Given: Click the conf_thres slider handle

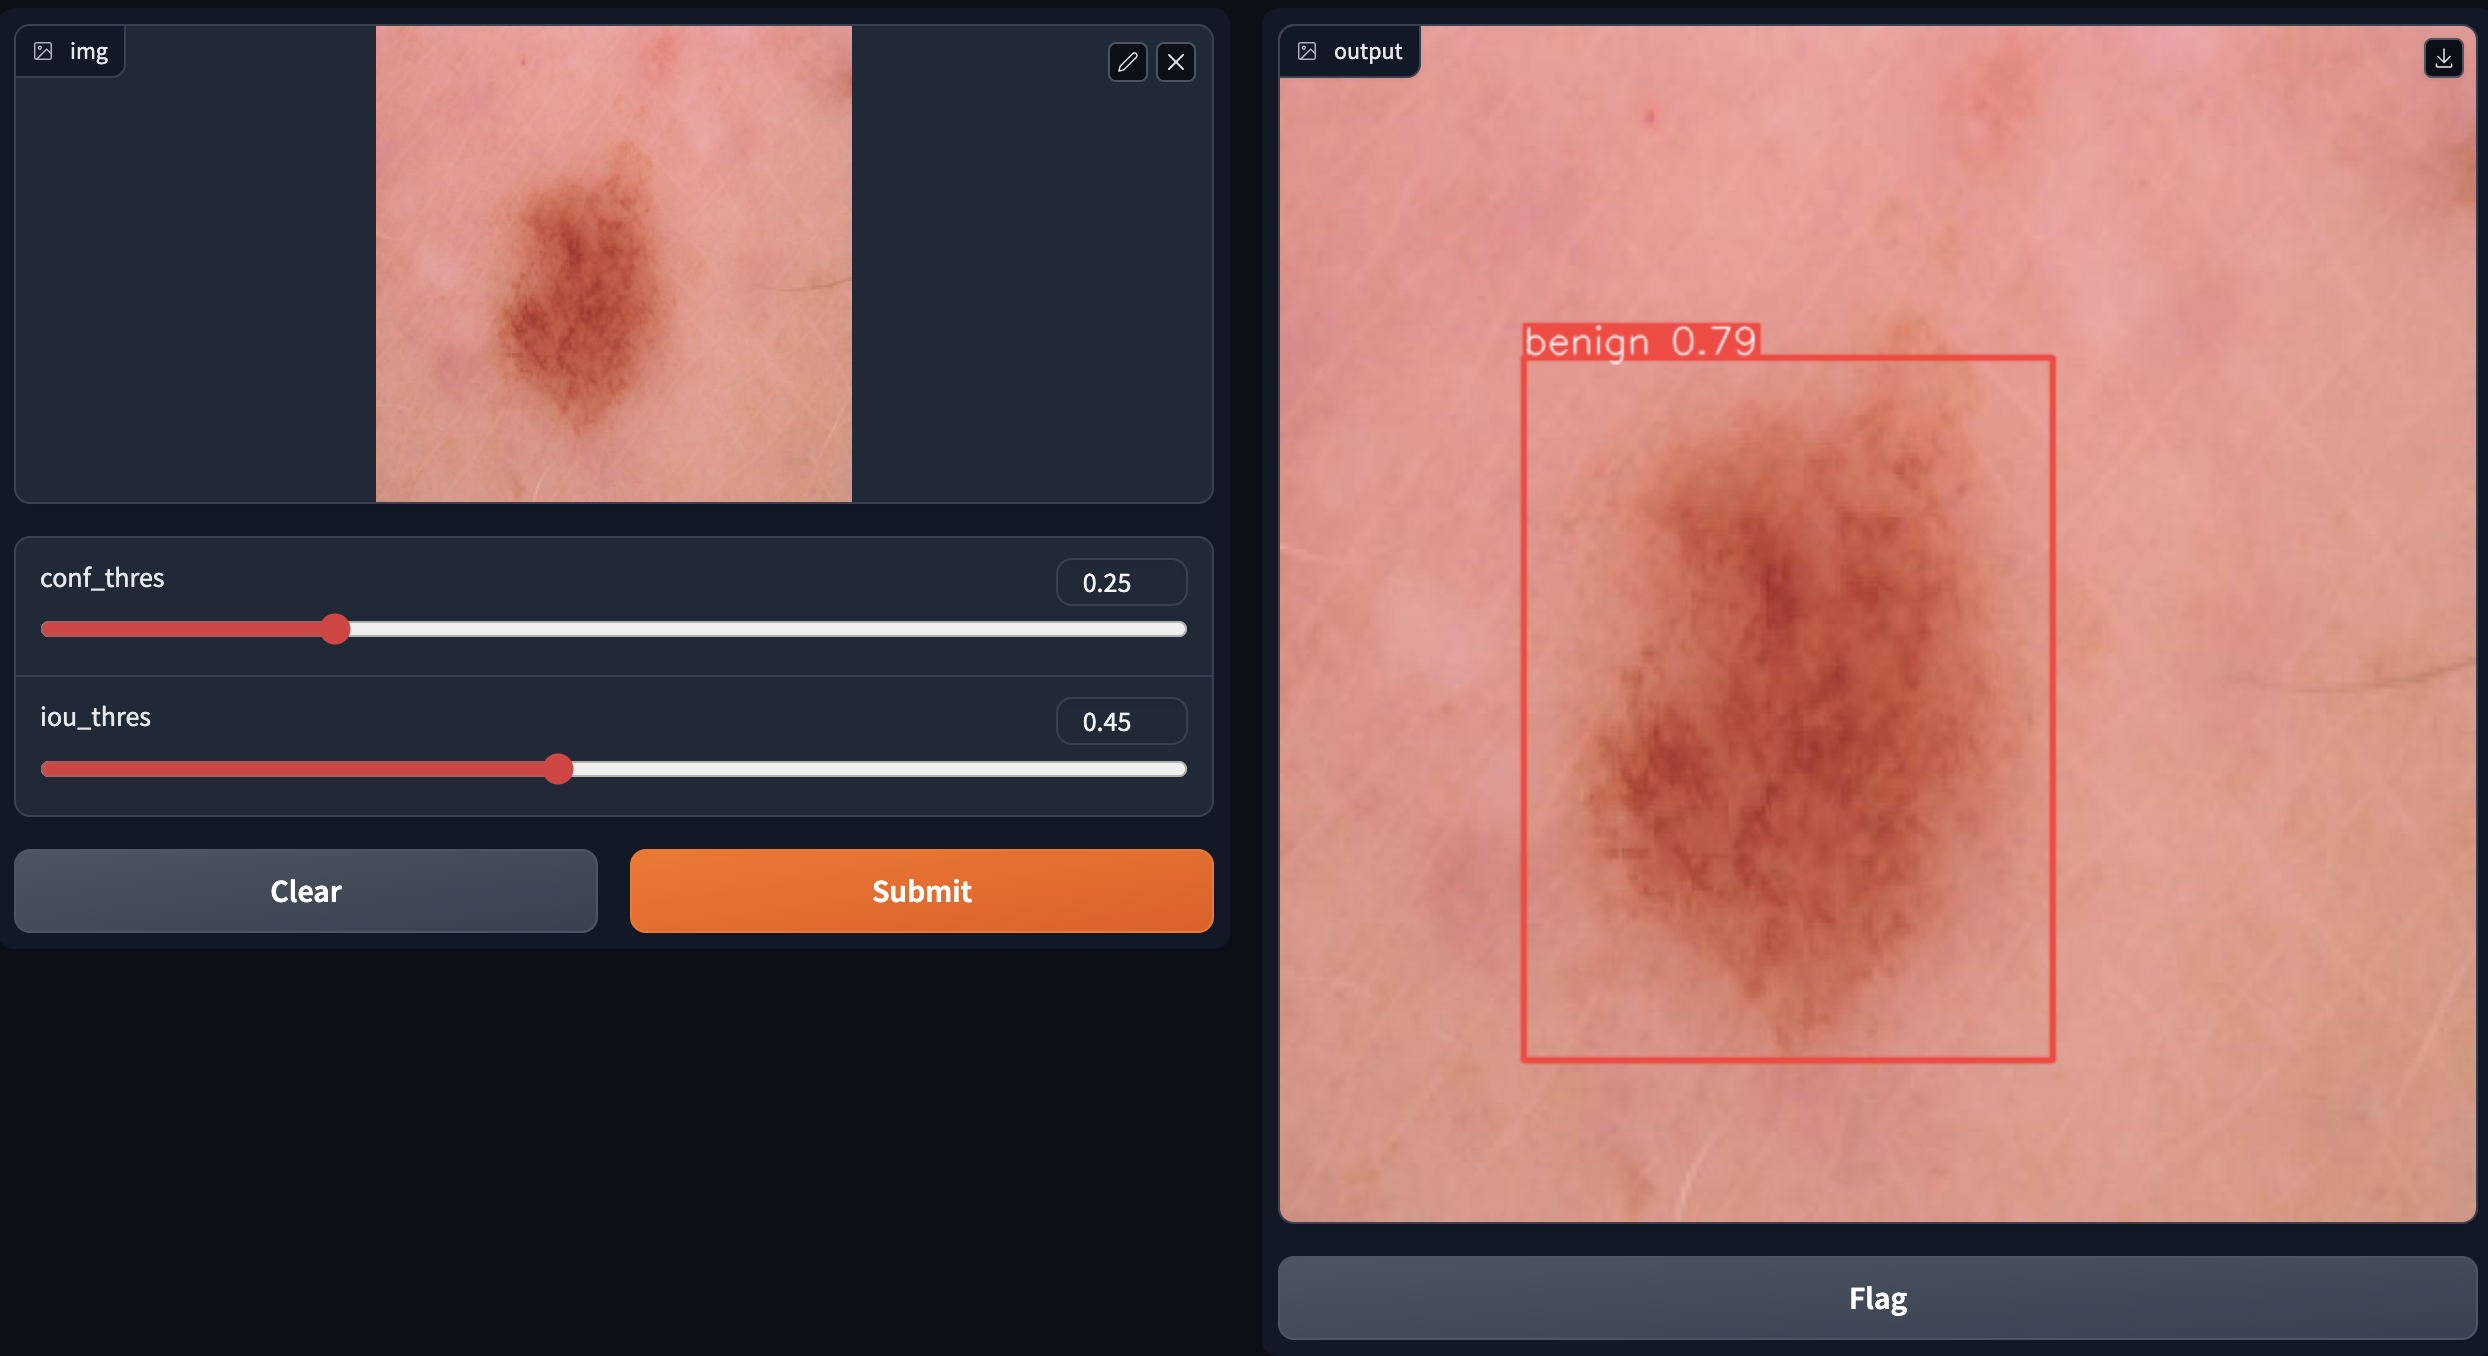Looking at the screenshot, I should 336,629.
